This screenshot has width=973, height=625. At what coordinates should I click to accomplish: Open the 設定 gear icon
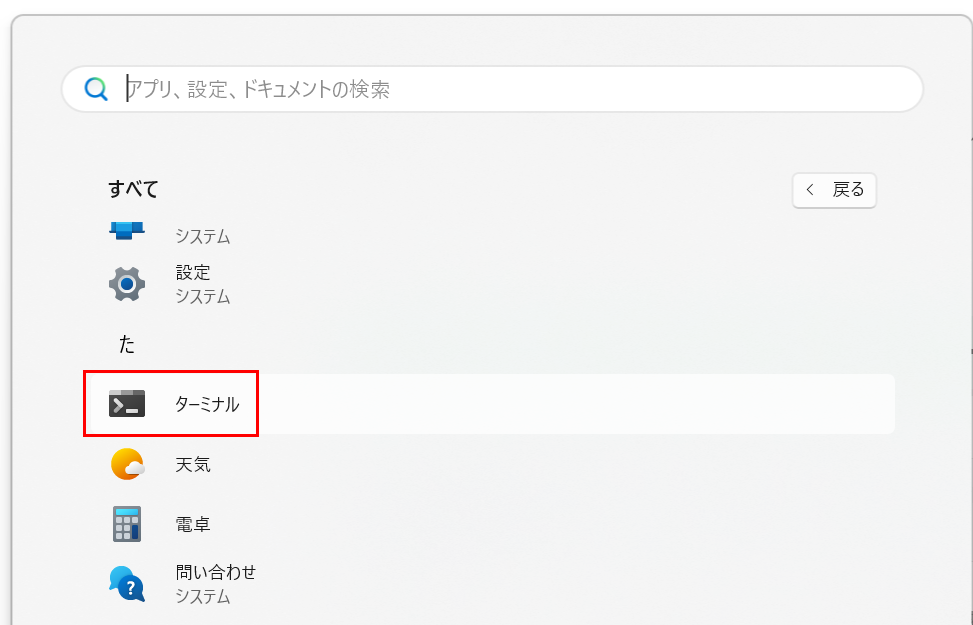coord(127,284)
